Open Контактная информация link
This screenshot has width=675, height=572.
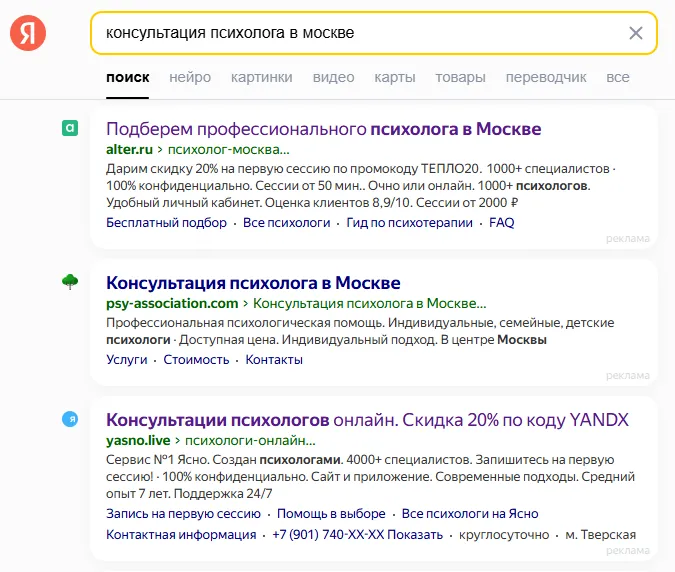point(181,535)
